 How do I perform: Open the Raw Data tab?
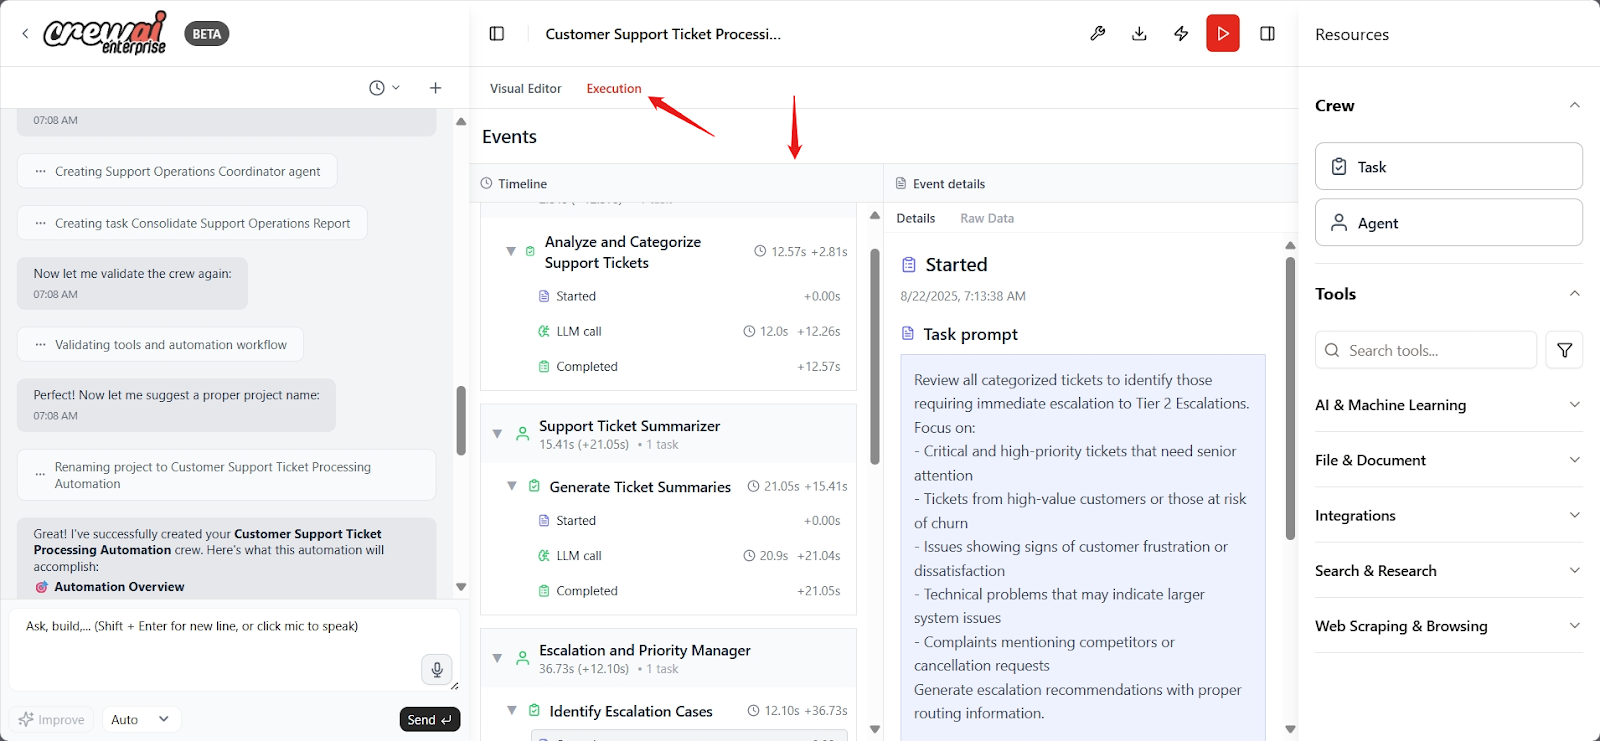(986, 218)
